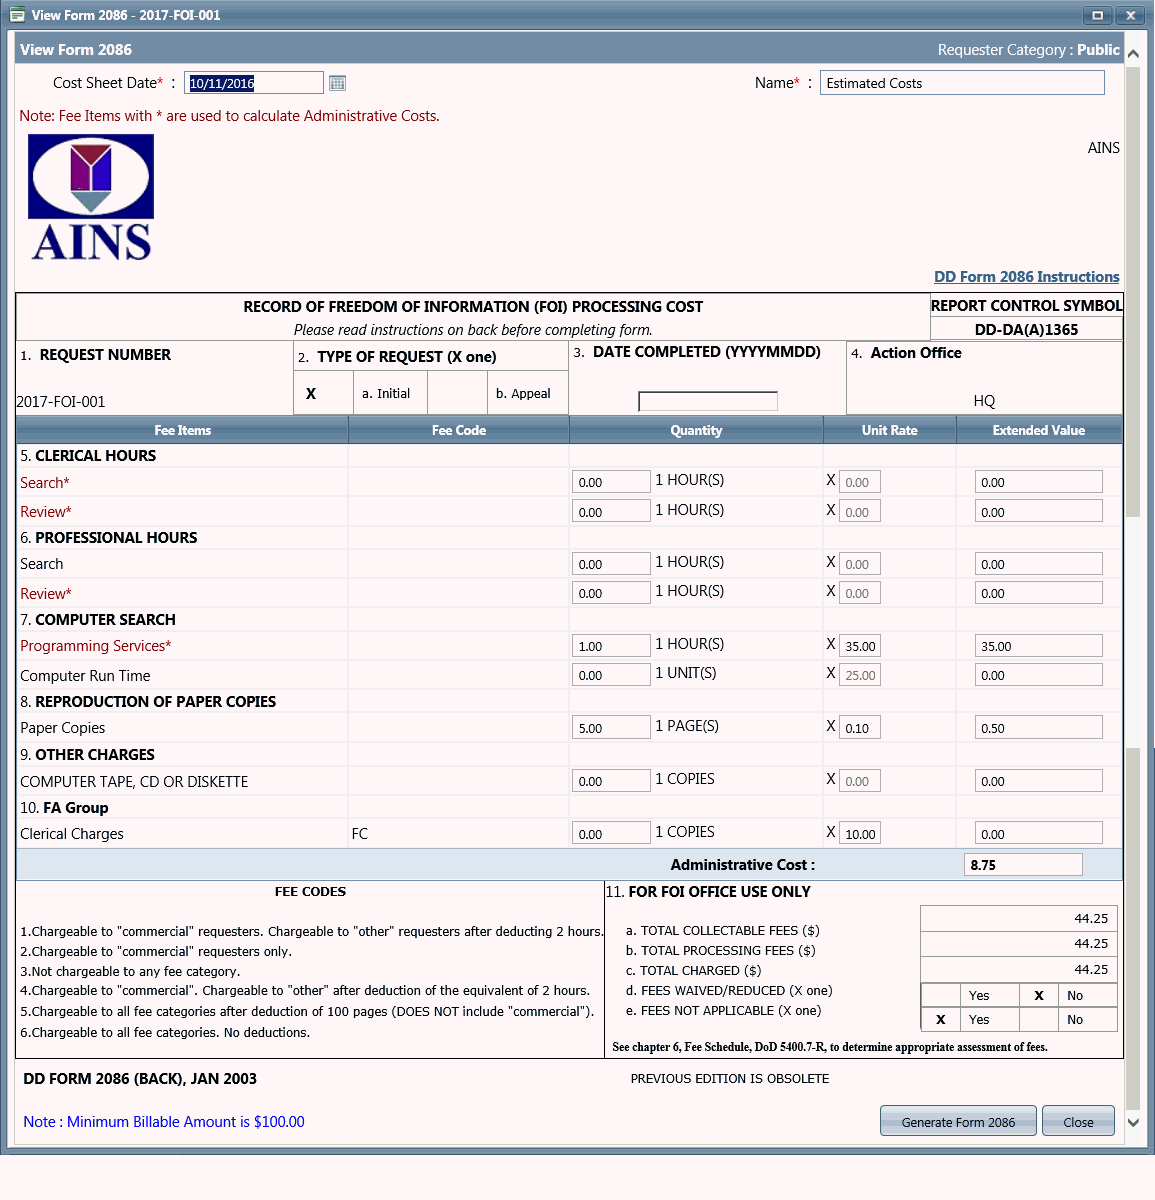Click Clerical Hours Review quantity field
This screenshot has width=1155, height=1200.
pyautogui.click(x=611, y=512)
